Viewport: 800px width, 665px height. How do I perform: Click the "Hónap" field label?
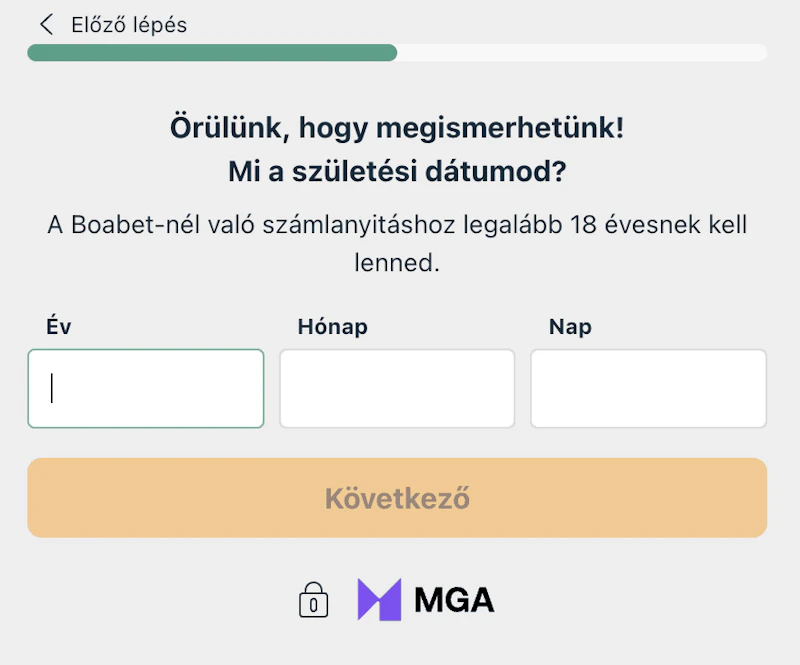[x=333, y=326]
